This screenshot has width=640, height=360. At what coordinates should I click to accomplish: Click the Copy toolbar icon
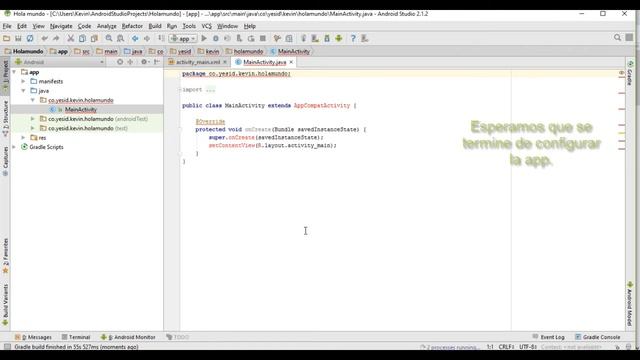[x=82, y=38]
